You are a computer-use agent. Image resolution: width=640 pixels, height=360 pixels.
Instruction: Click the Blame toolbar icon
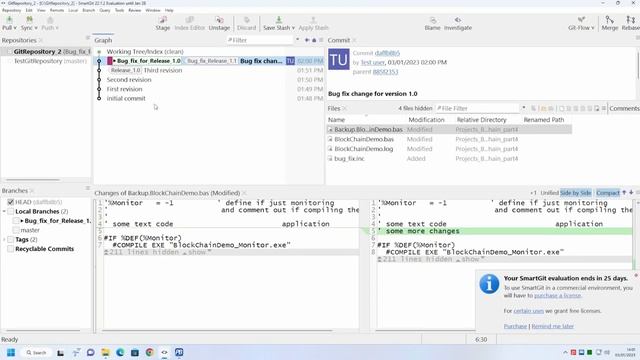coord(432,20)
